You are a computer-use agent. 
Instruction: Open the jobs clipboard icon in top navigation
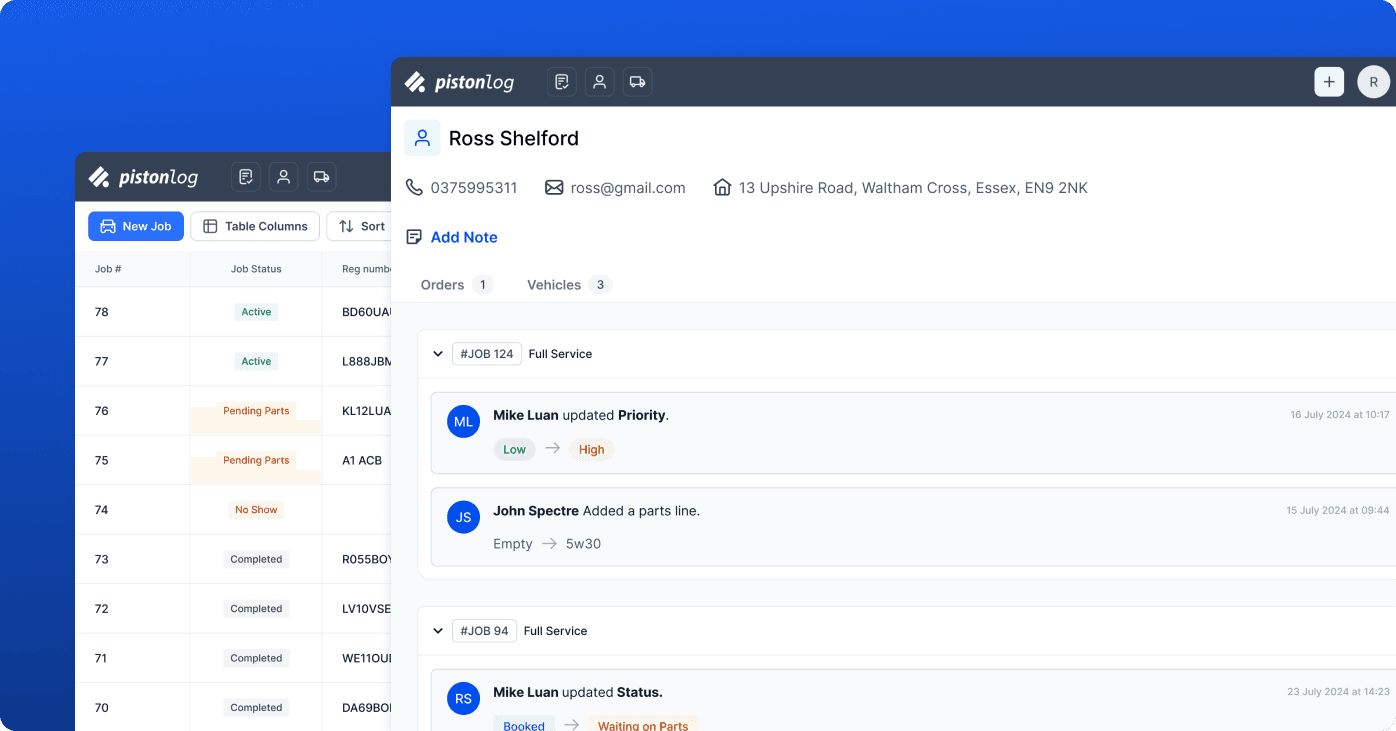[x=561, y=81]
